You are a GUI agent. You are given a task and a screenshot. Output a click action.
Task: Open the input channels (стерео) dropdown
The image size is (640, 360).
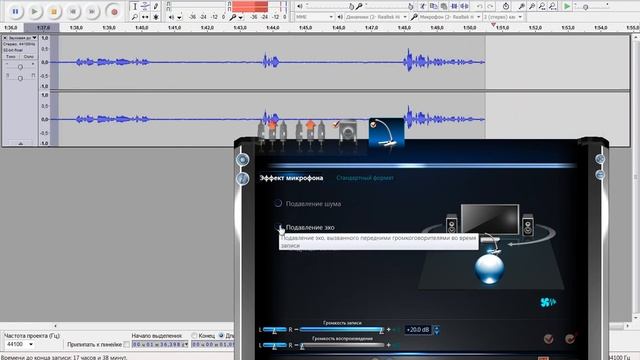tap(502, 17)
